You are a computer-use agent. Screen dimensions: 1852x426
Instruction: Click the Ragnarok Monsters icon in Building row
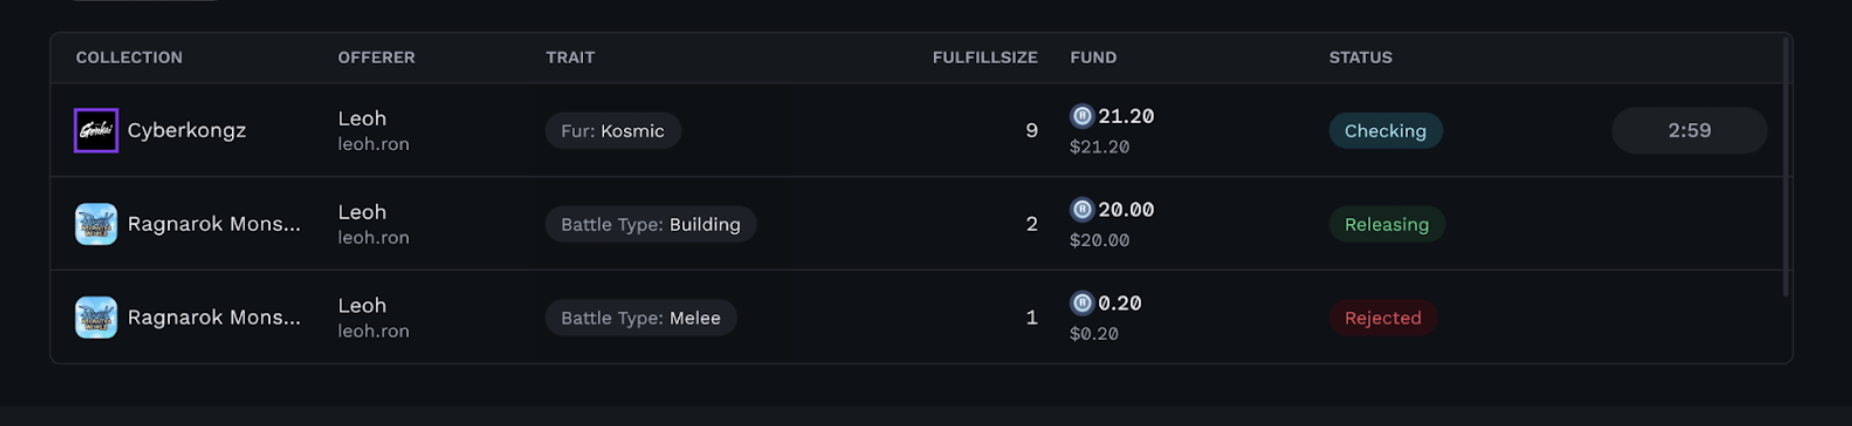(96, 224)
